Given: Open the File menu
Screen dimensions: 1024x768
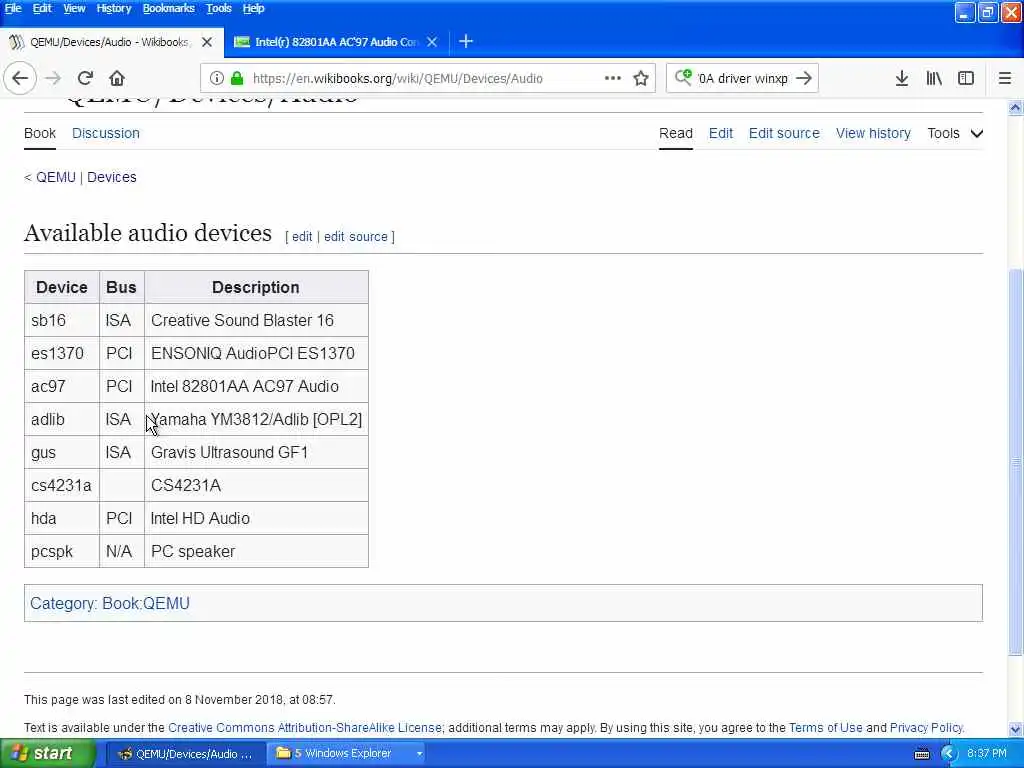Looking at the screenshot, I should pos(13,8).
